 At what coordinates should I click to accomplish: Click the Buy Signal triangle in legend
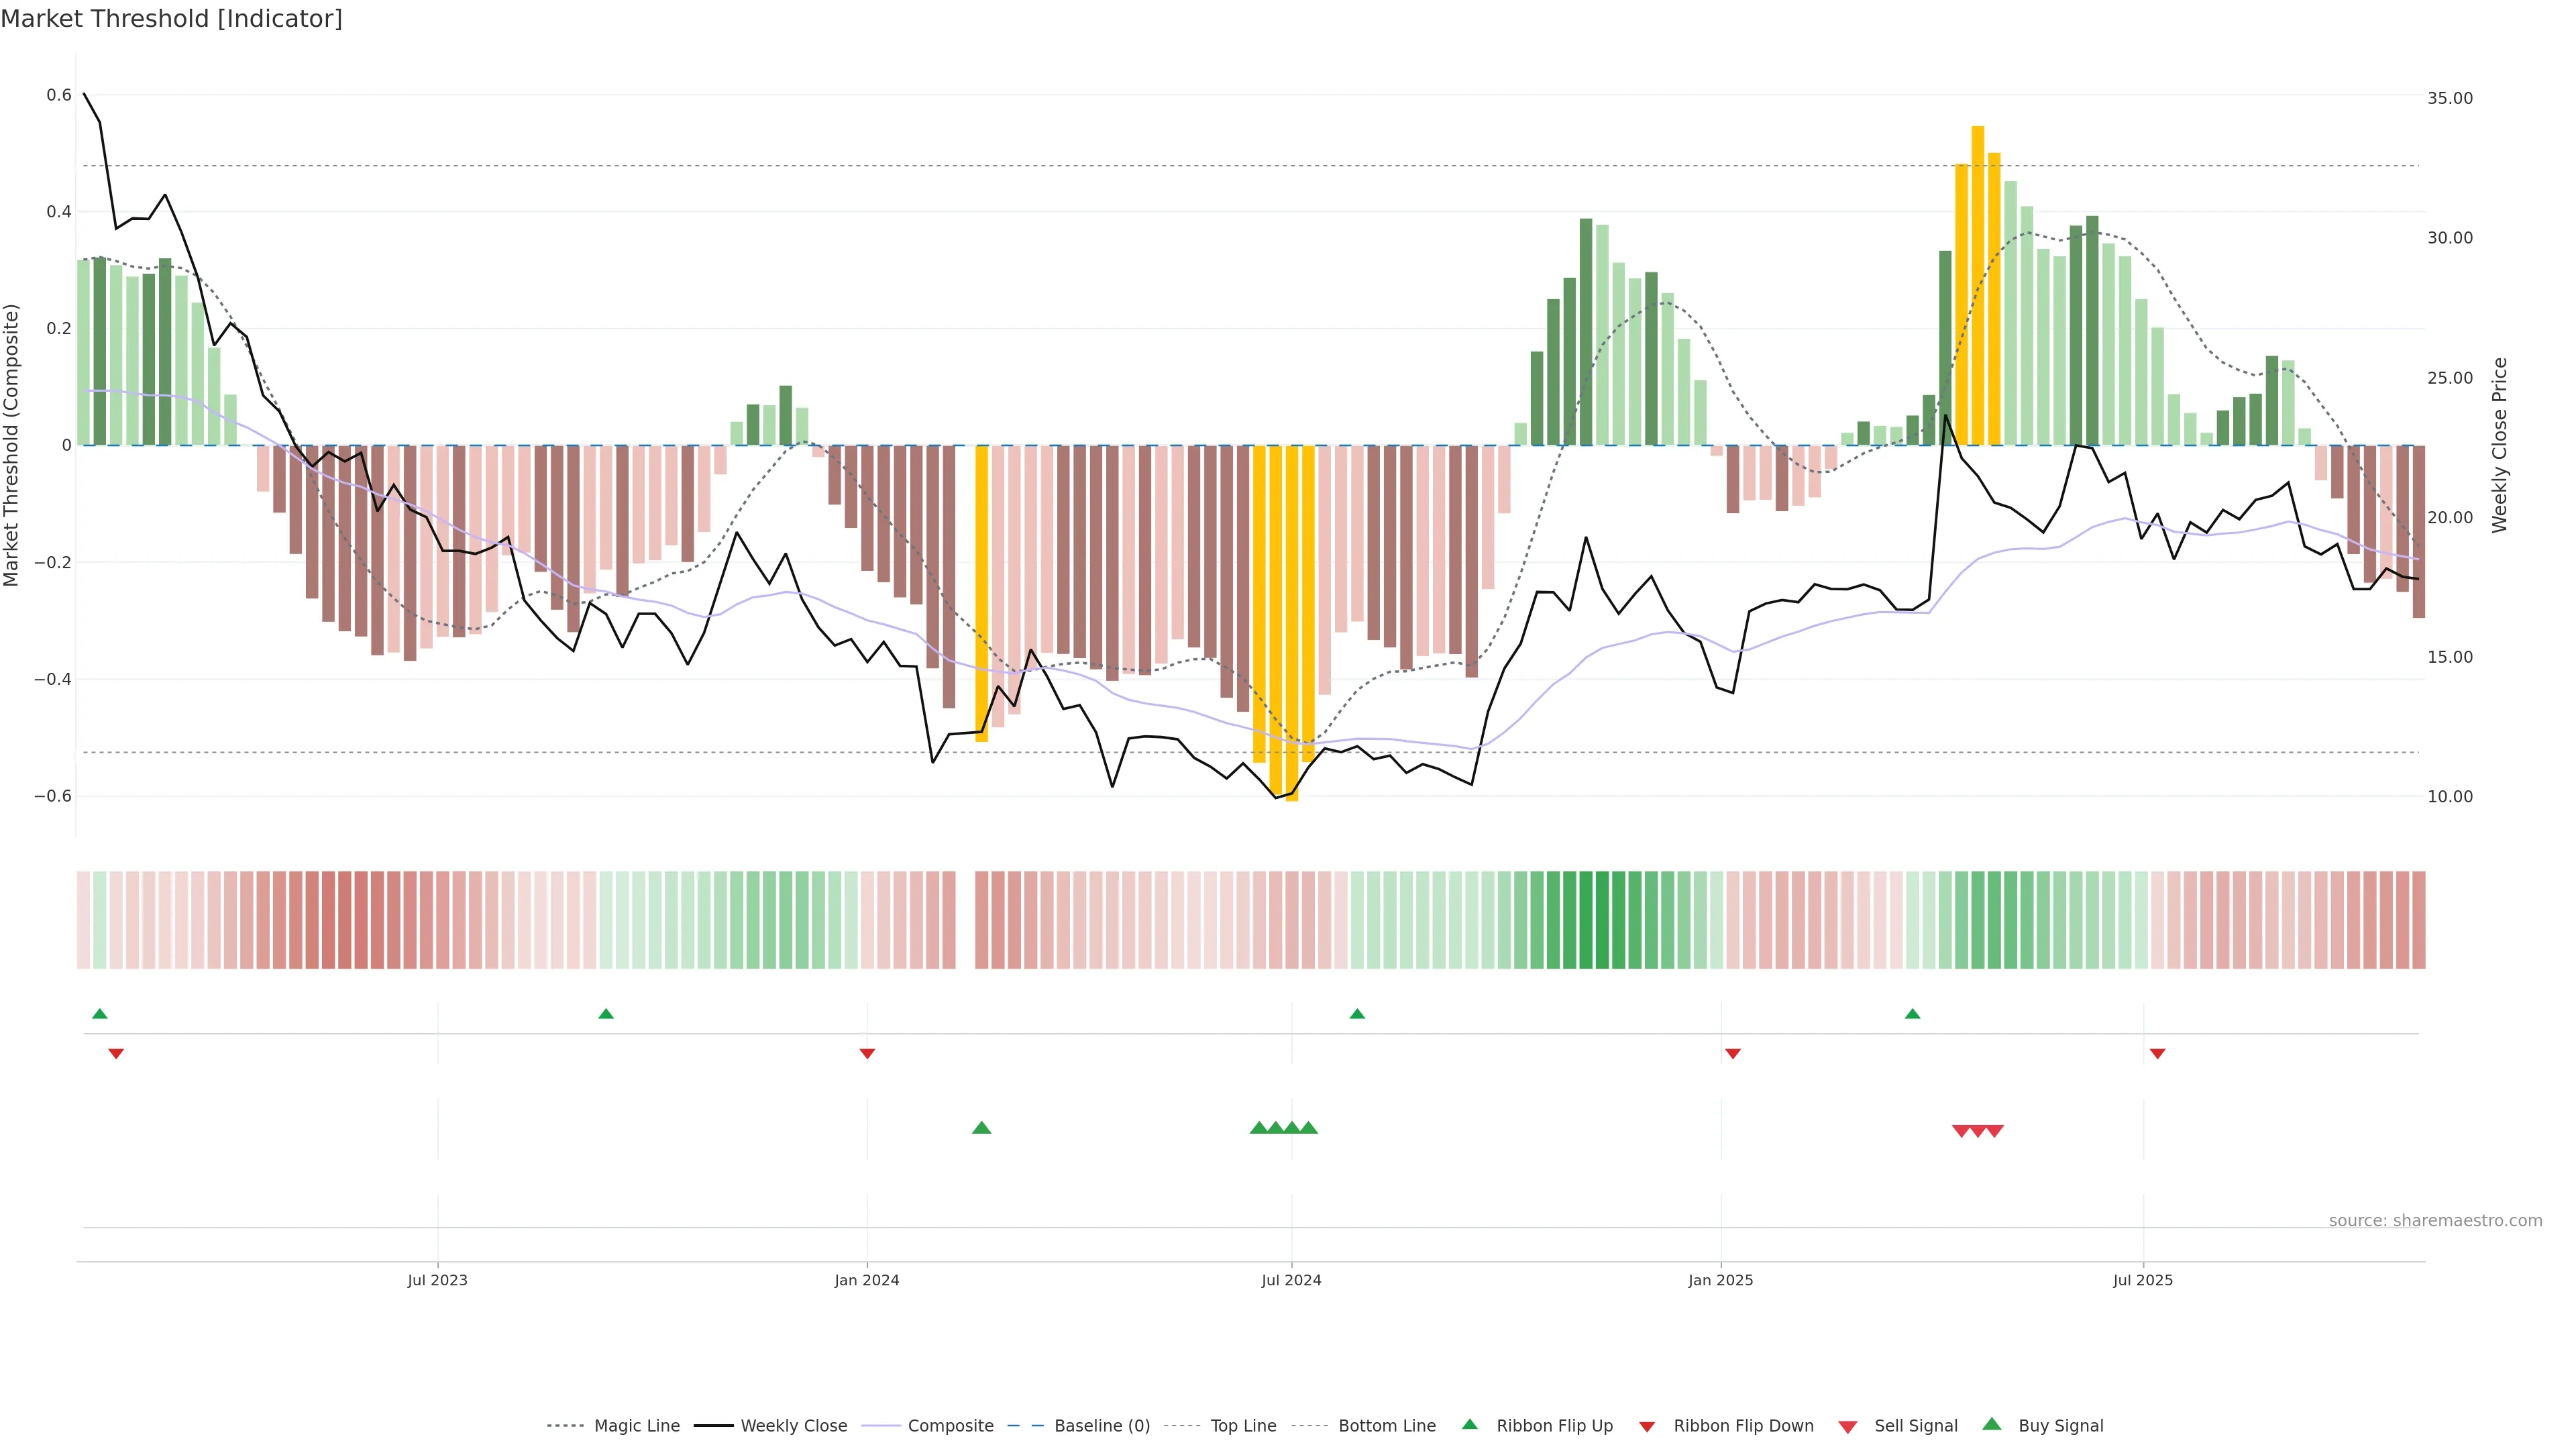(x=1991, y=1424)
